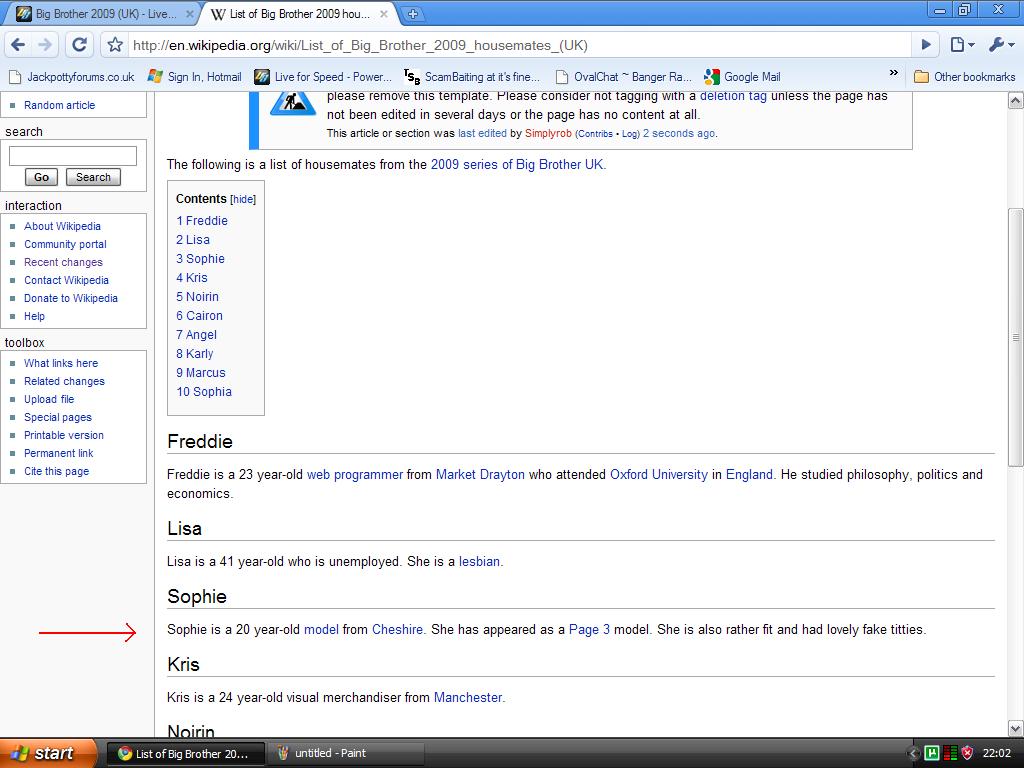Open Jackpottyforums.co.uk bookmark
Screen dimensions: 1024x768
click(x=72, y=77)
